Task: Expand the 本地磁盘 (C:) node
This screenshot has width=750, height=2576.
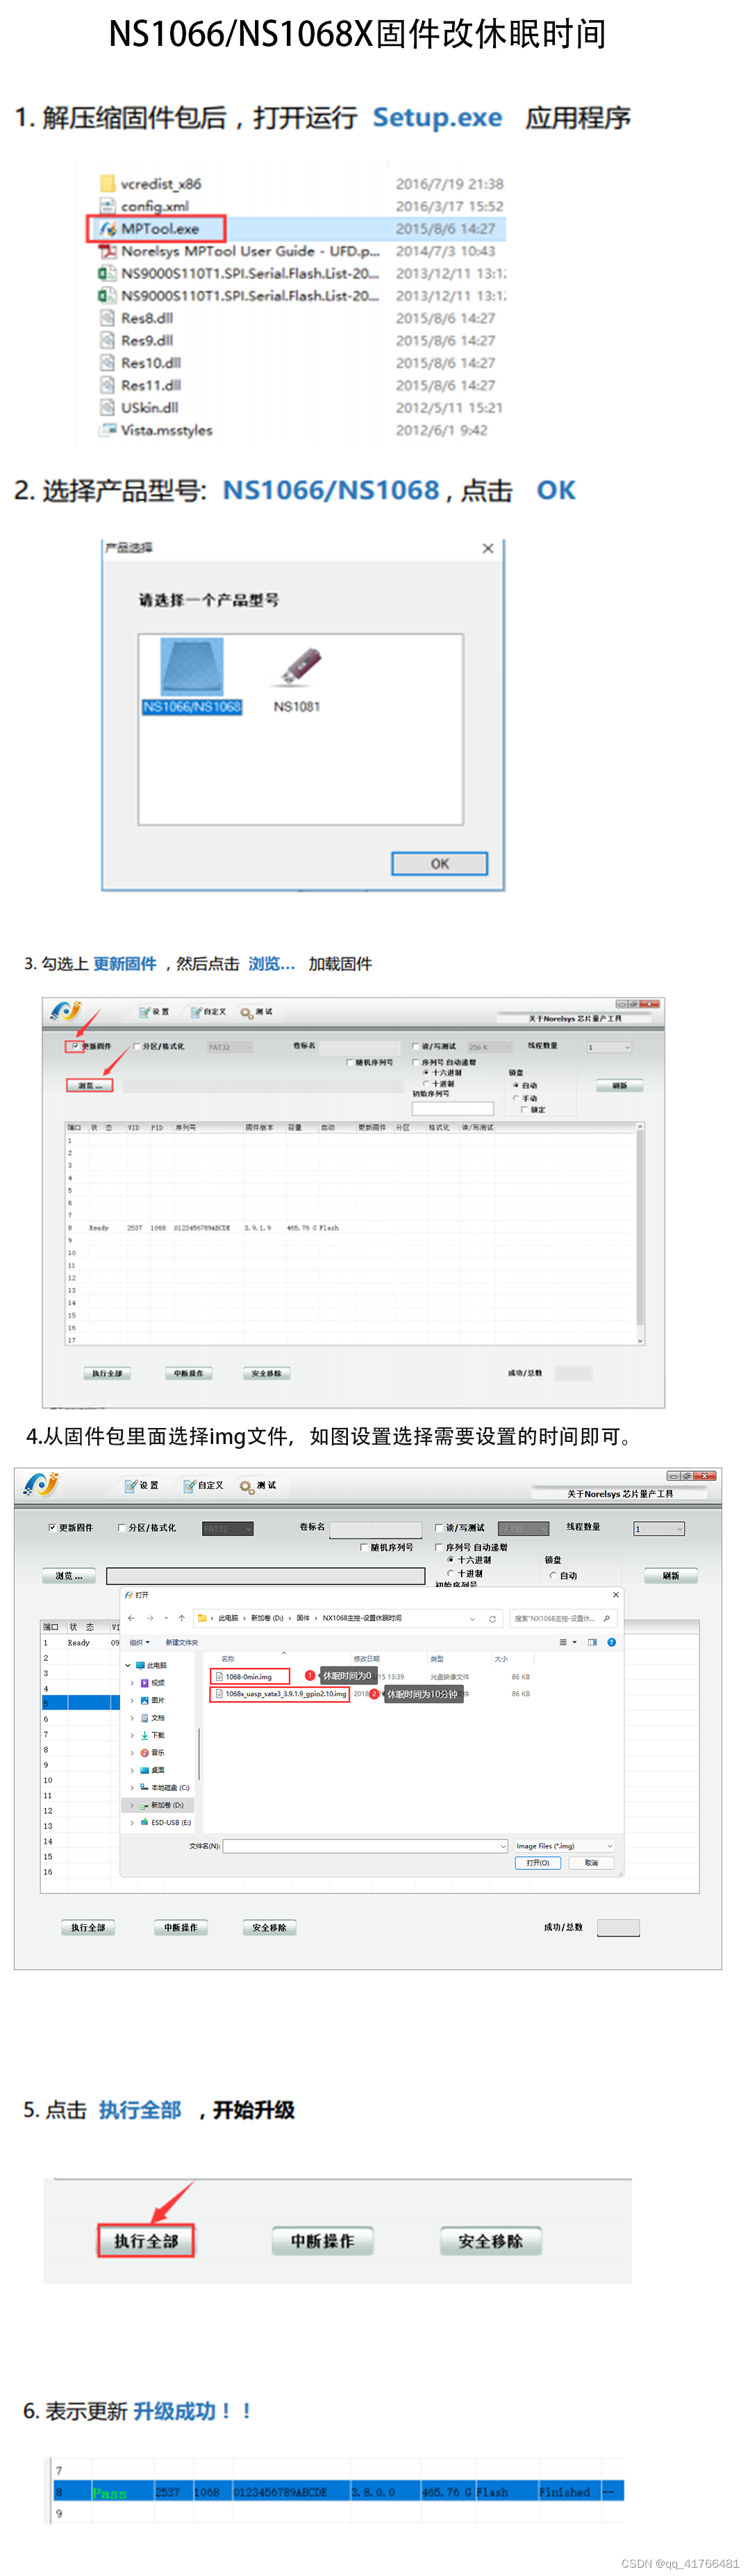Action: (132, 1787)
